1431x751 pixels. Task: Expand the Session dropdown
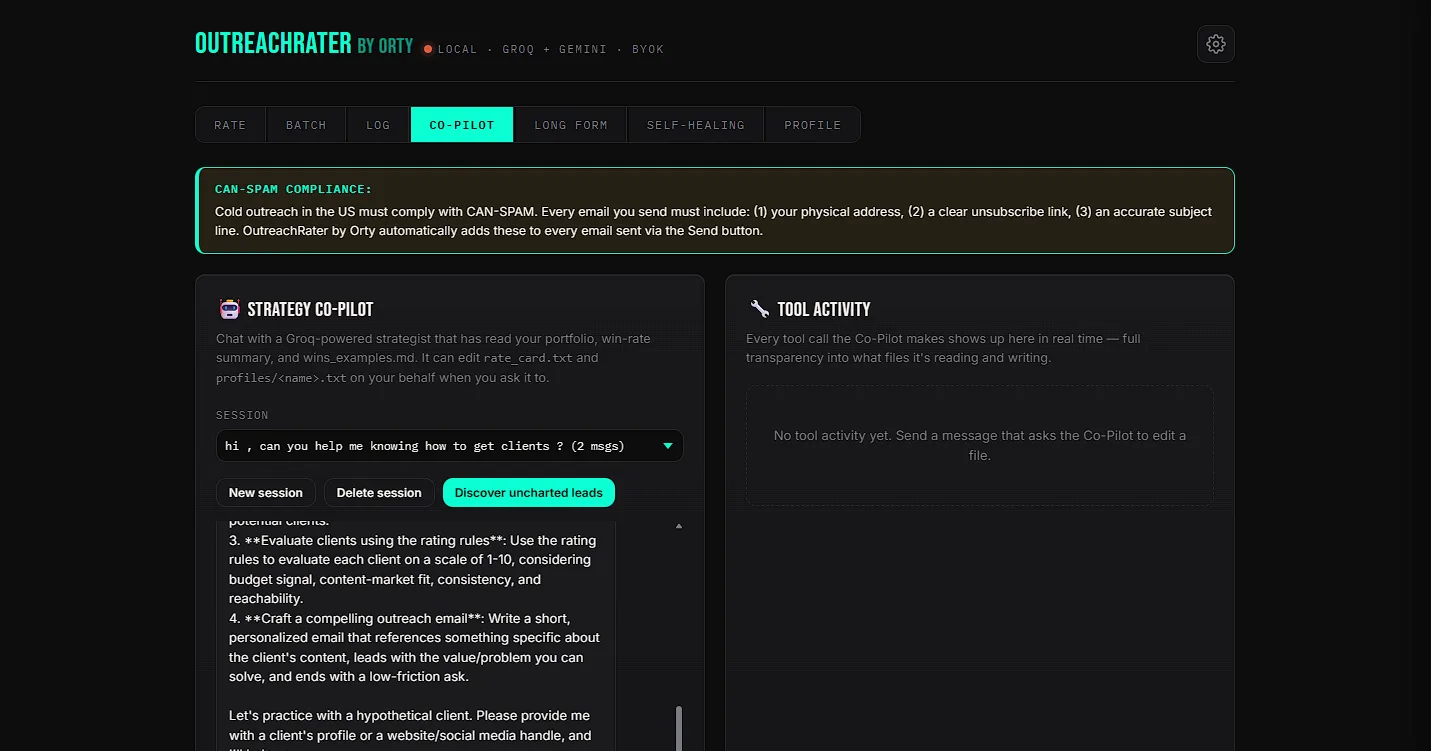click(450, 446)
